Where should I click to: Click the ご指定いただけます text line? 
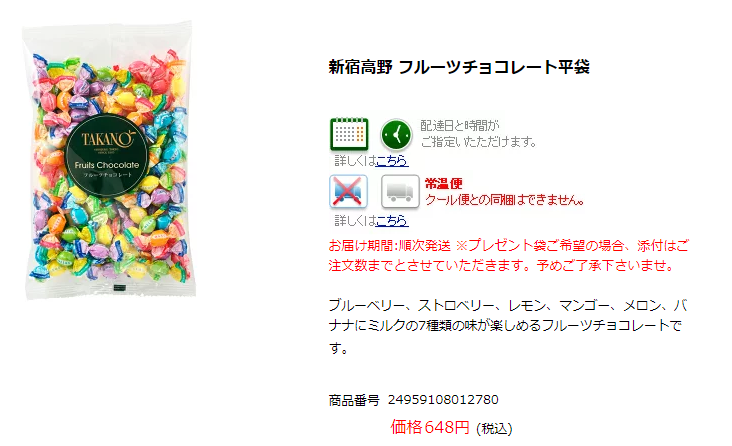tap(479, 142)
